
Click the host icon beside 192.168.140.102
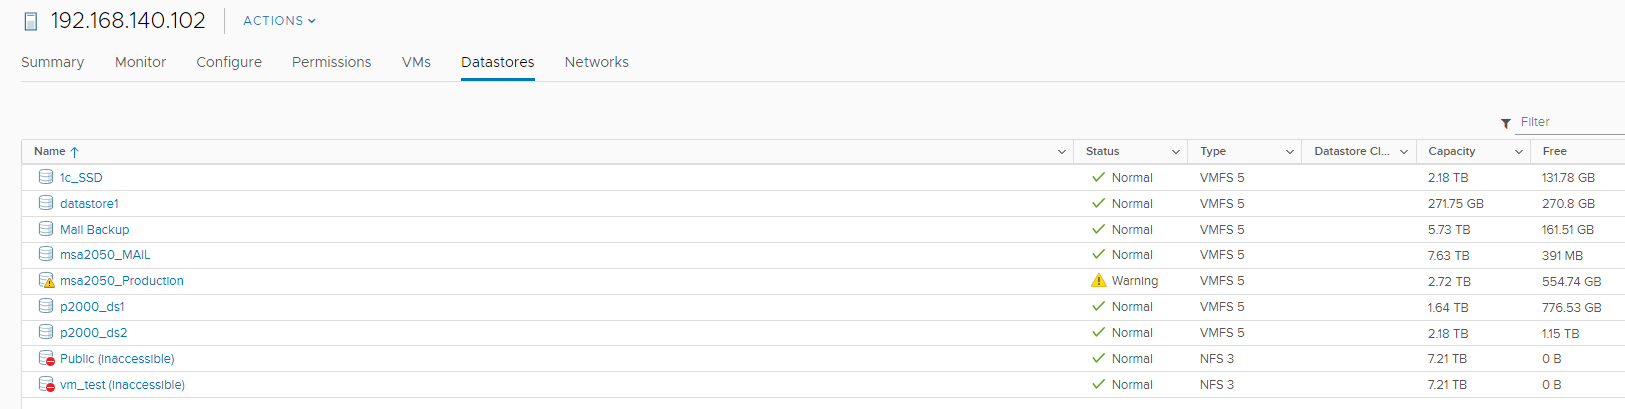pyautogui.click(x=31, y=21)
